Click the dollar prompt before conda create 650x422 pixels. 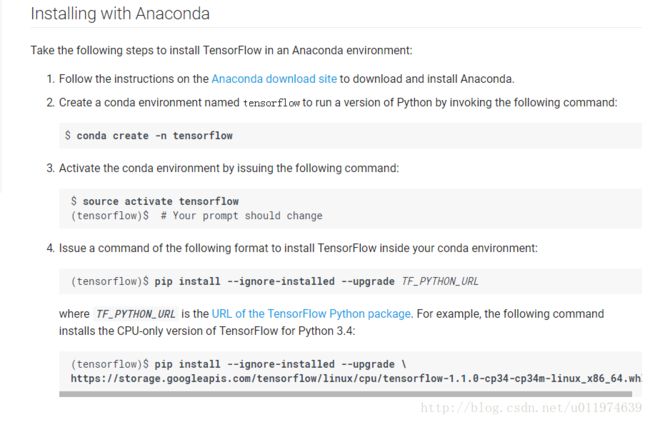[x=68, y=135]
